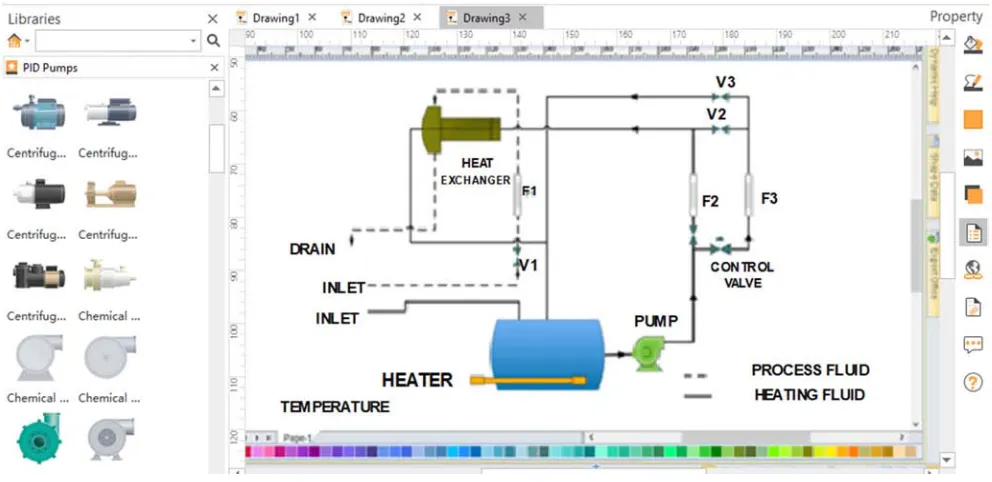Close the PID Pumps library
992x482 pixels.
[214, 68]
